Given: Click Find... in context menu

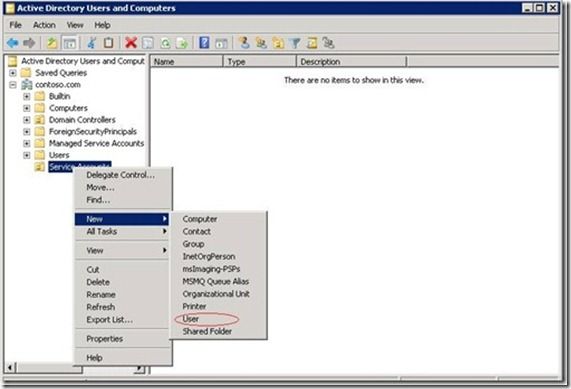Looking at the screenshot, I should coord(122,200).
